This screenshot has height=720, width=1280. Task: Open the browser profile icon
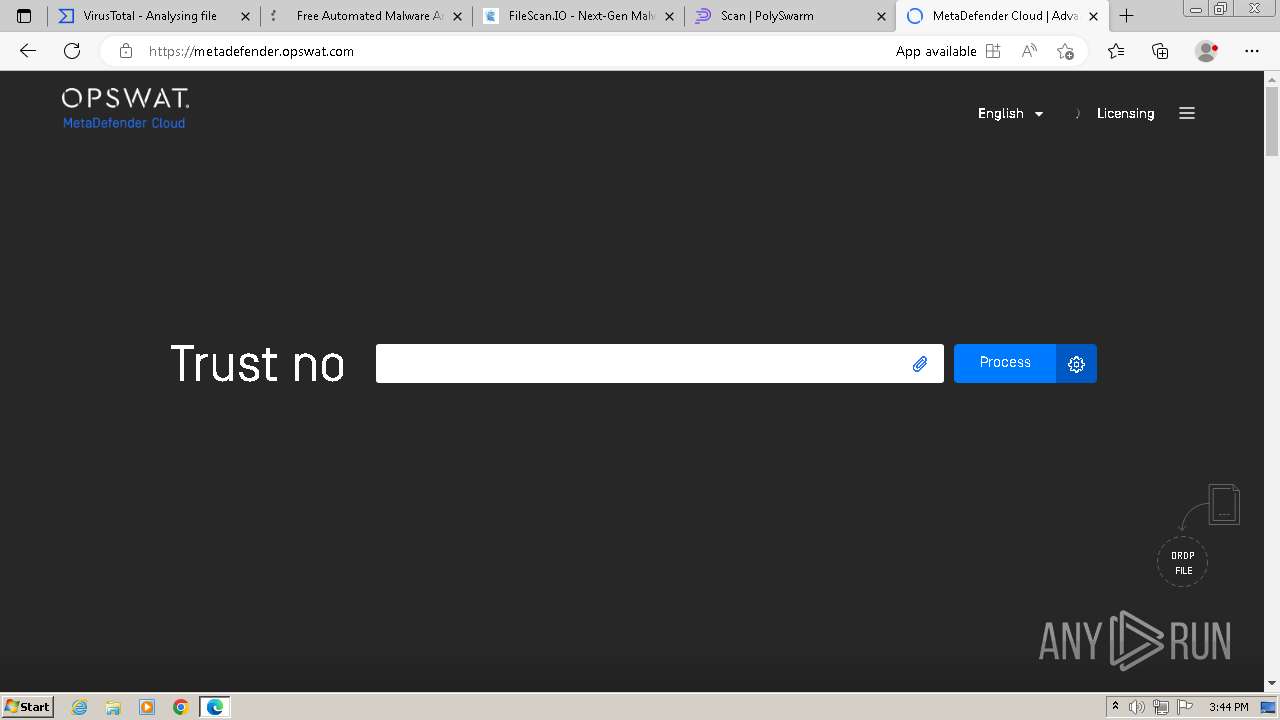point(1206,51)
